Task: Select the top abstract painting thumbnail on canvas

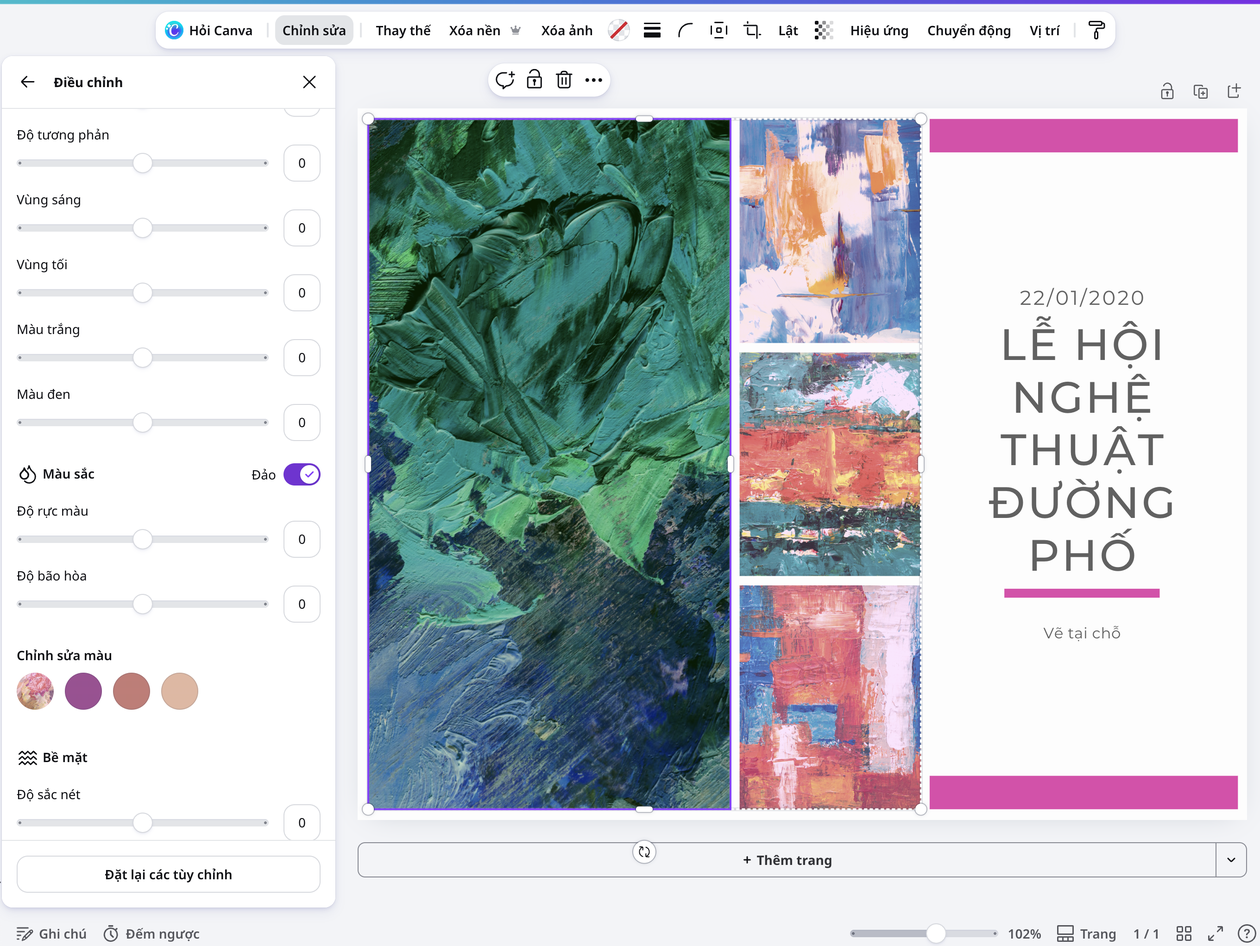Action: (x=830, y=231)
